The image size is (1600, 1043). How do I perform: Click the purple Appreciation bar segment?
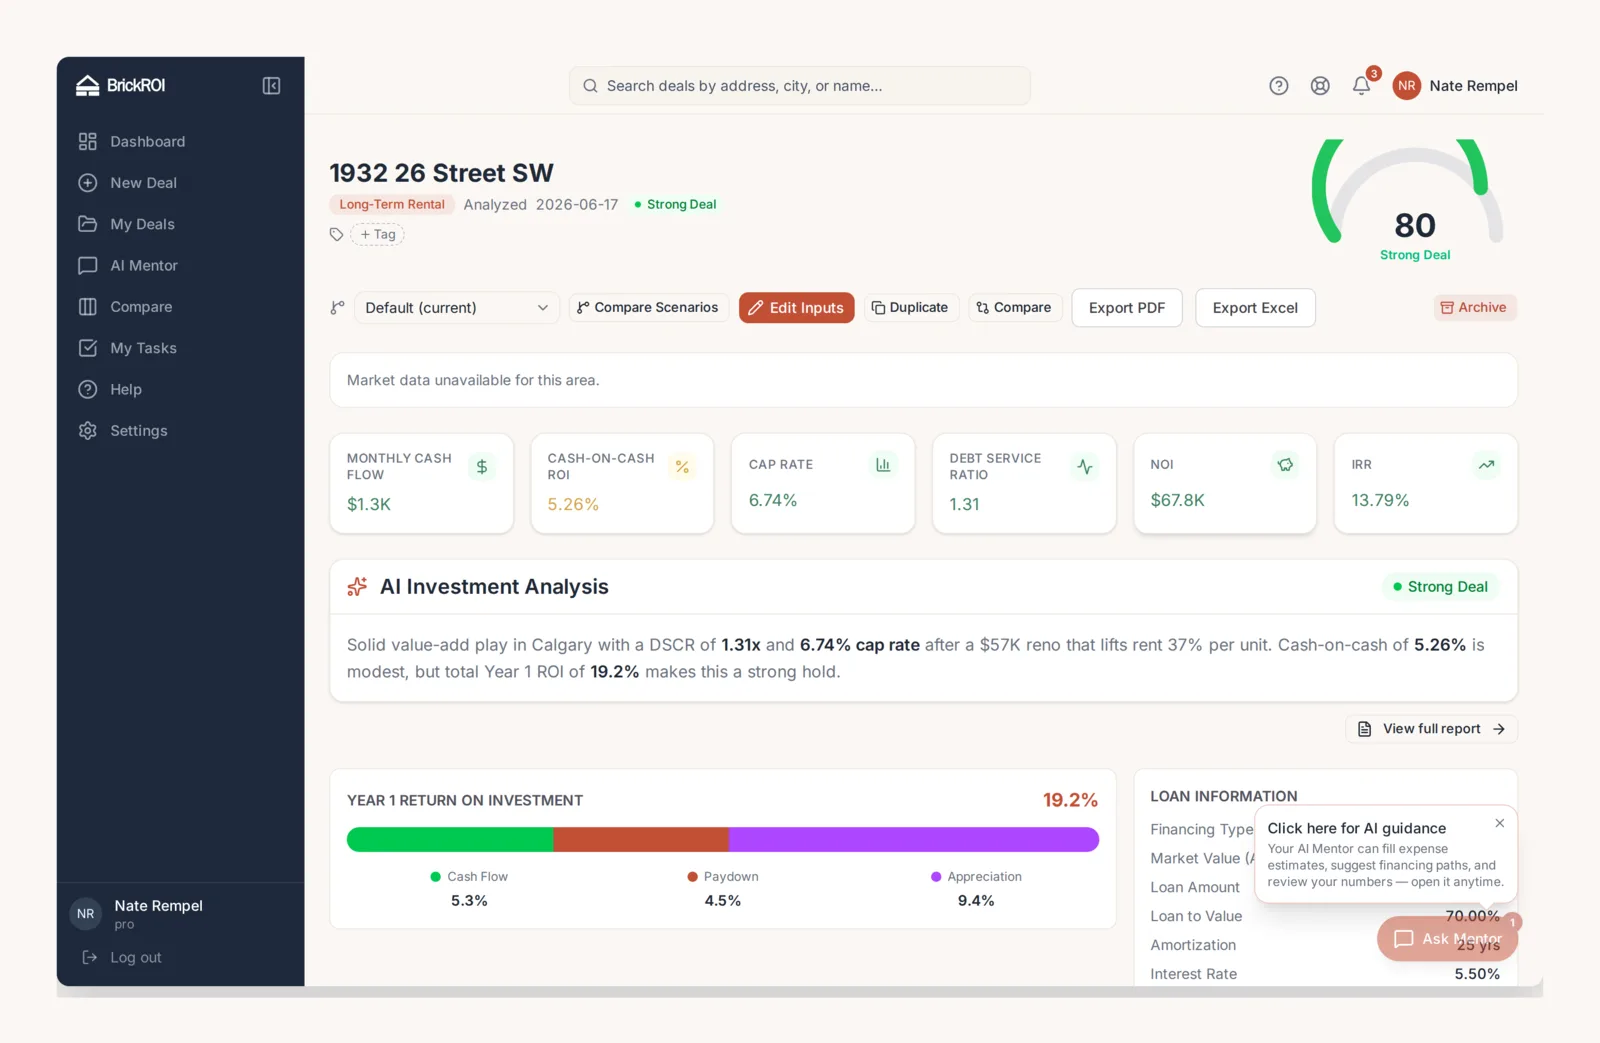[914, 840]
